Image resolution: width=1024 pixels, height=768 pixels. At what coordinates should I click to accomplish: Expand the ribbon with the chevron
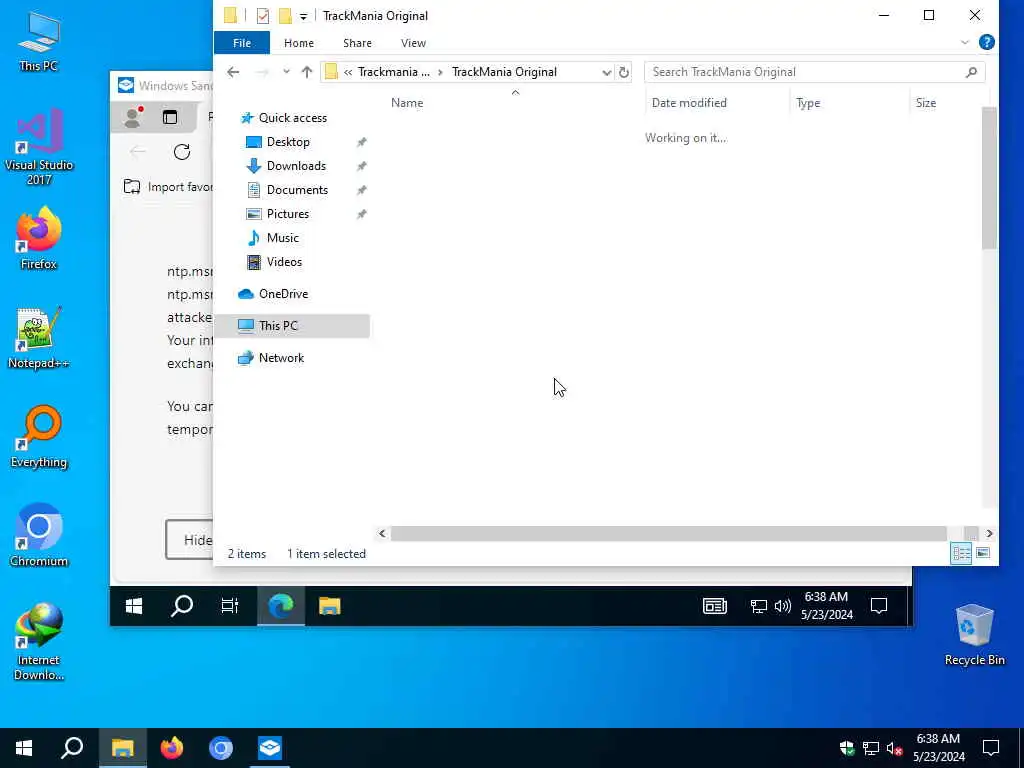coord(965,42)
